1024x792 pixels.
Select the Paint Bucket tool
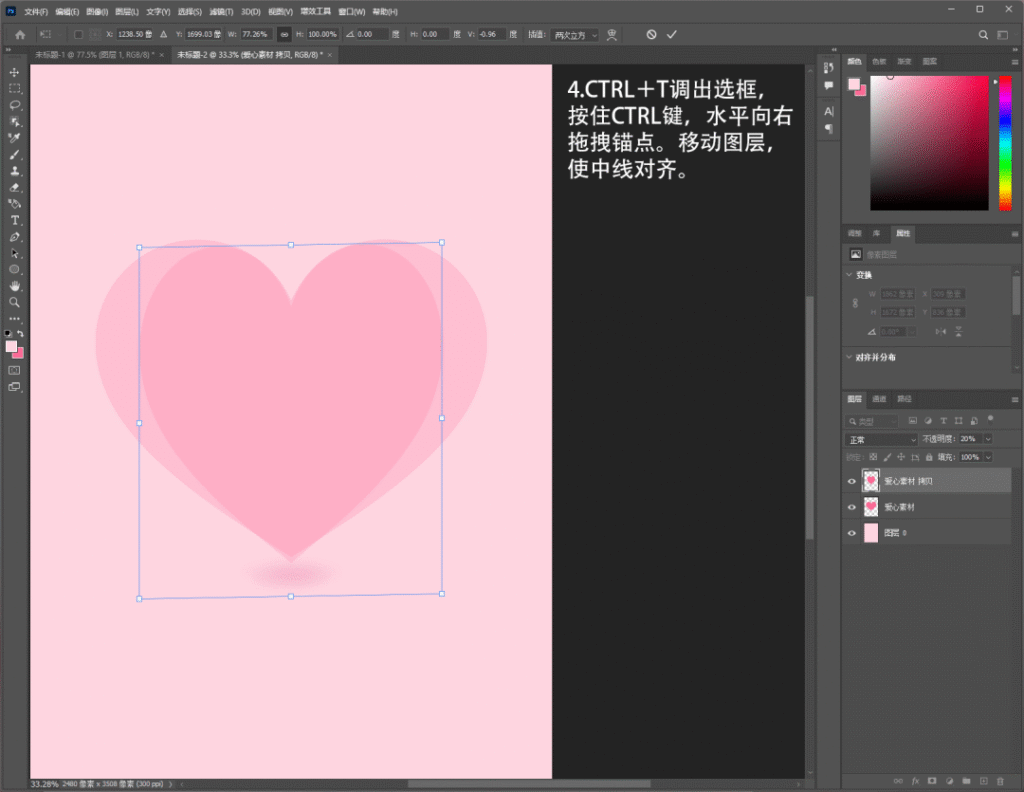pos(14,204)
